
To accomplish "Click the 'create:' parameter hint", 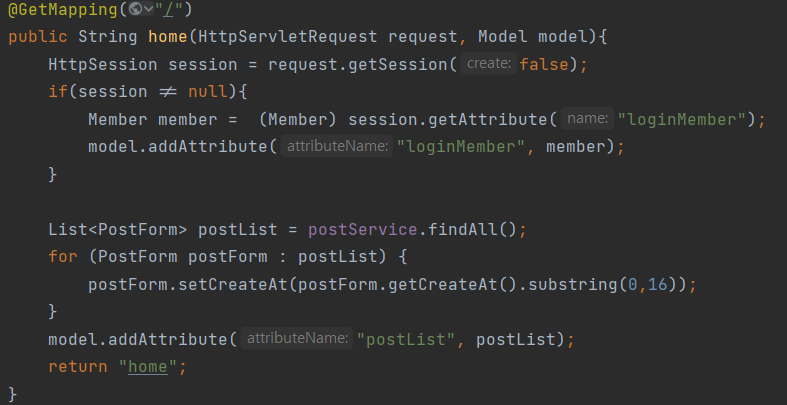I will 488,64.
